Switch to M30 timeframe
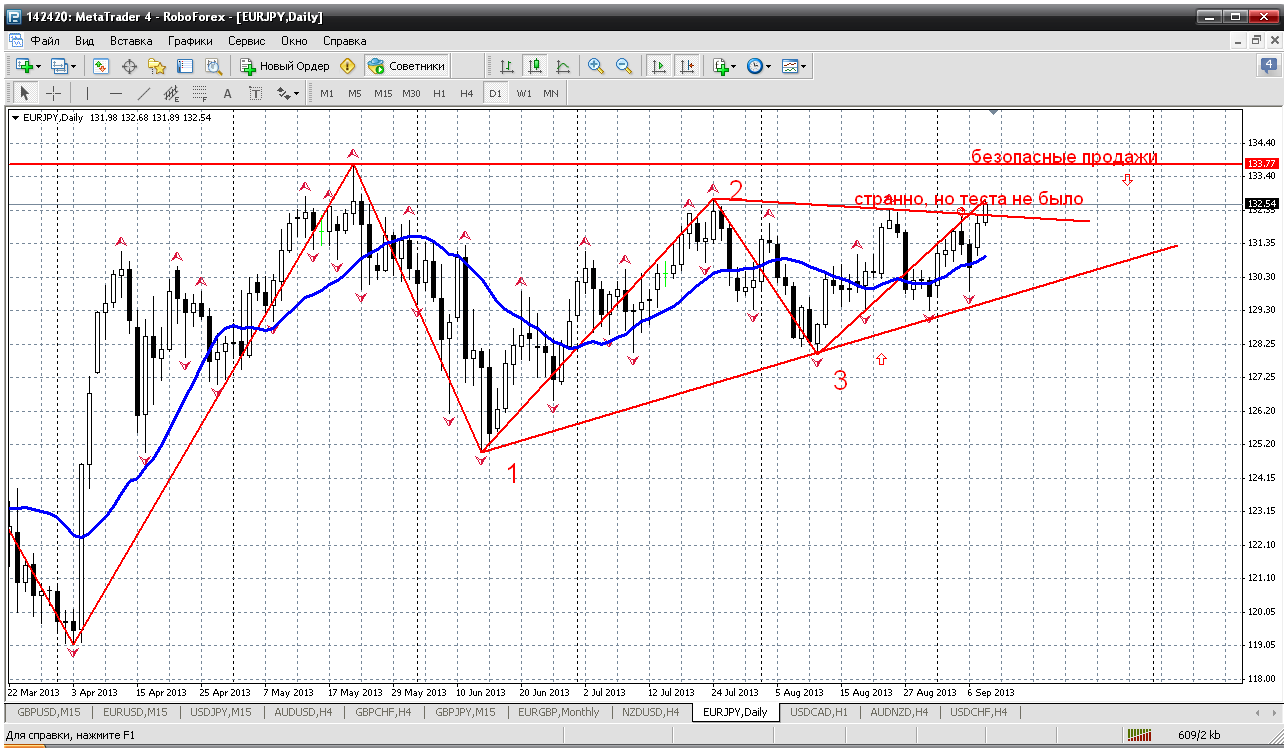This screenshot has width=1288, height=748. pyautogui.click(x=411, y=93)
